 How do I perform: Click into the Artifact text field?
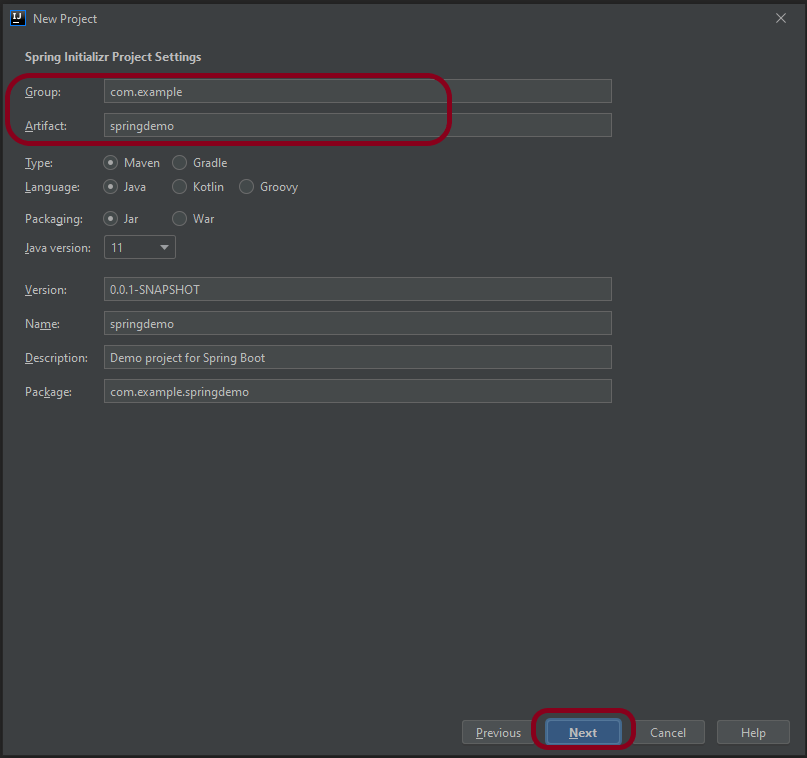click(x=357, y=126)
